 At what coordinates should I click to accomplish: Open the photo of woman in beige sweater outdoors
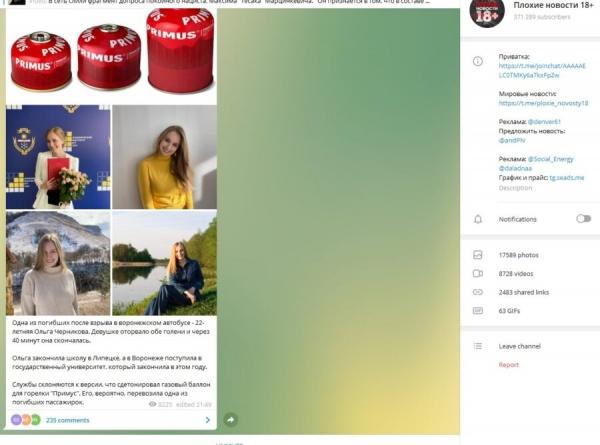point(58,263)
